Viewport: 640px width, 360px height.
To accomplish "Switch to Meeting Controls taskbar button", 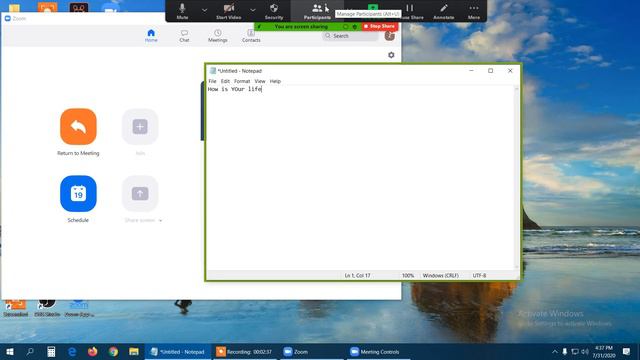I will pyautogui.click(x=379, y=351).
